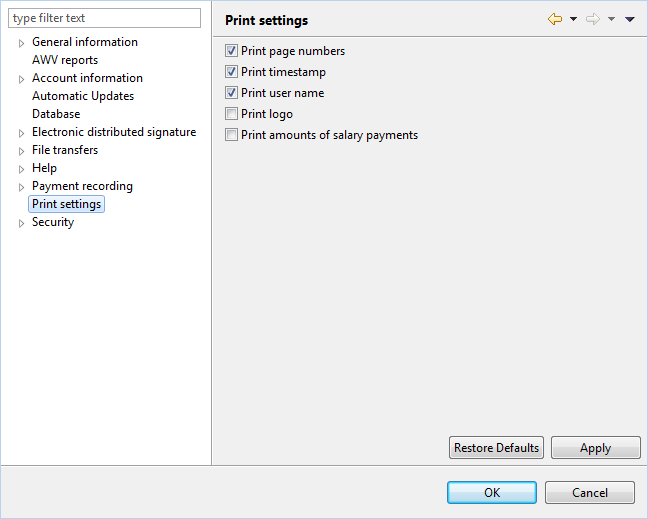Click the greyed forward navigation arrow

[593, 19]
